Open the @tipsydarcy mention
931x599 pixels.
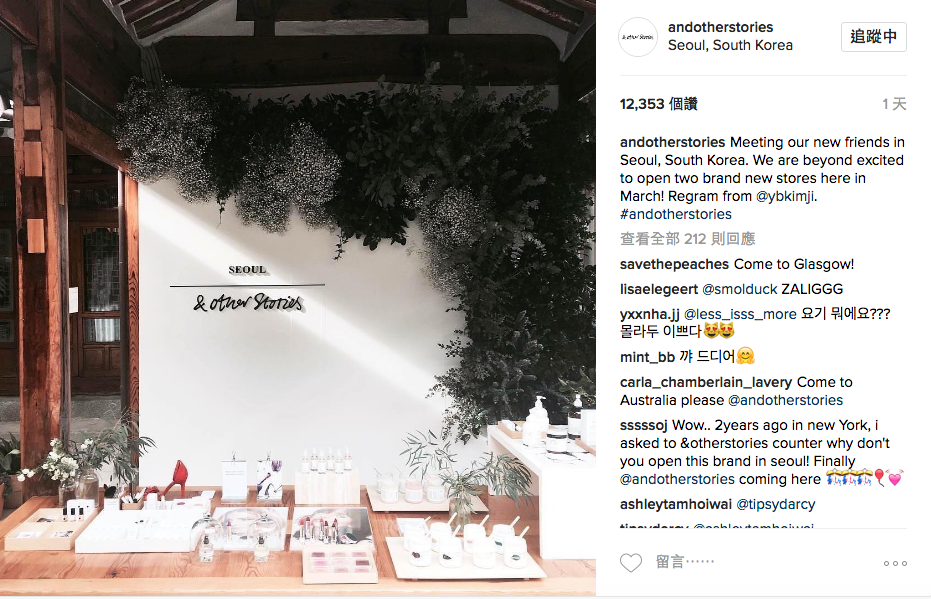point(775,505)
